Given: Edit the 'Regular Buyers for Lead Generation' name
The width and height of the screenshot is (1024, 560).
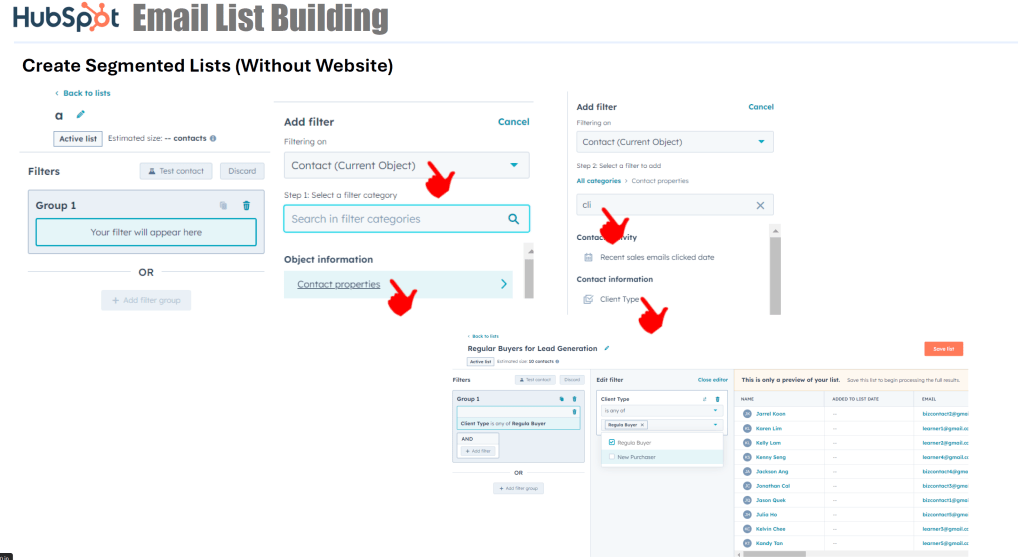Looking at the screenshot, I should click(x=607, y=348).
